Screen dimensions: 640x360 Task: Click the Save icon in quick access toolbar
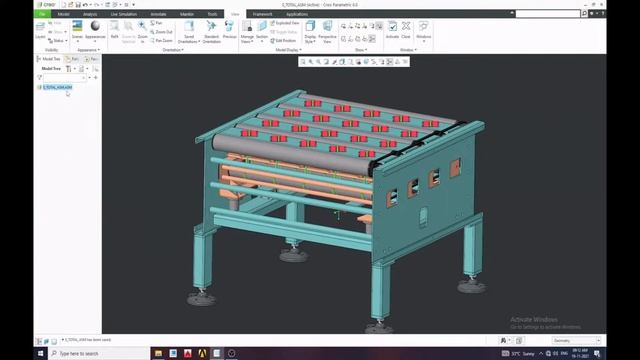click(78, 4)
